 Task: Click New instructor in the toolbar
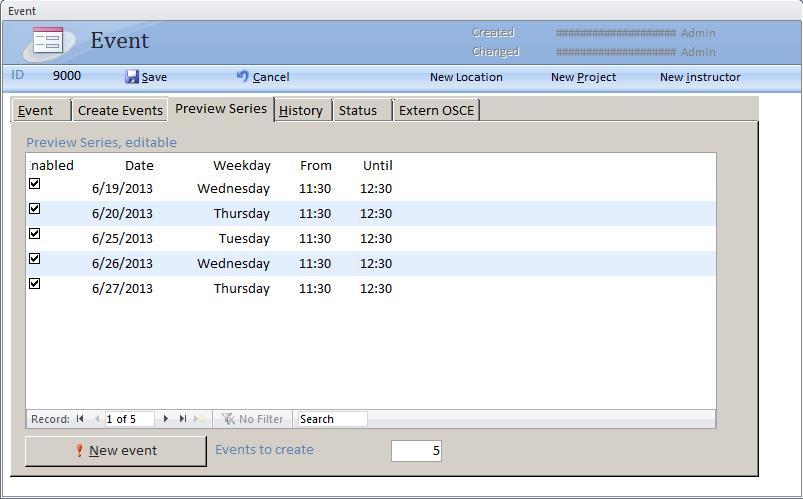point(700,77)
